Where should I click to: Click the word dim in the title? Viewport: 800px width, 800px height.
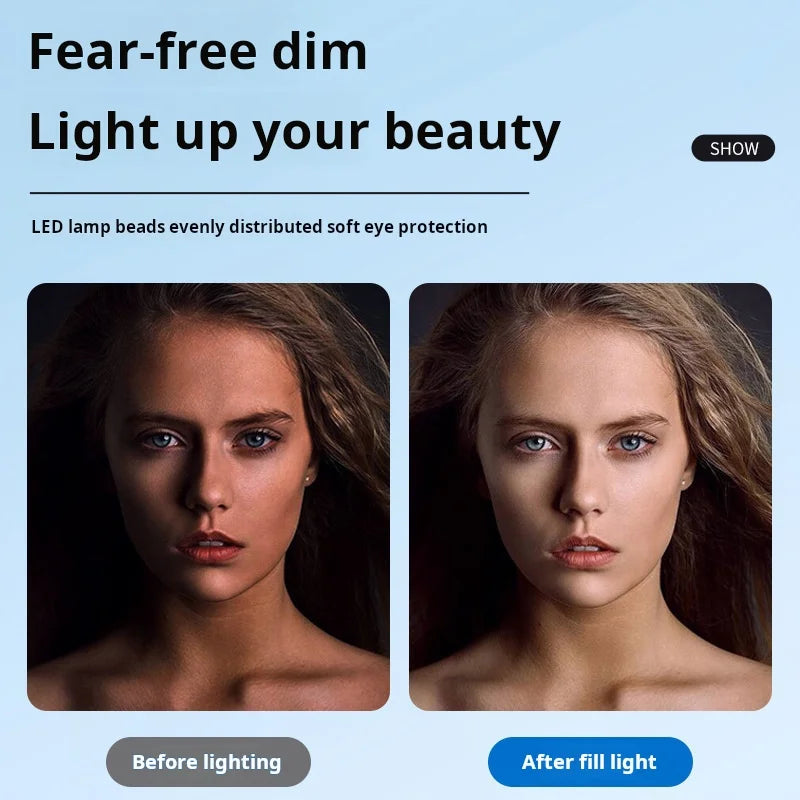click(319, 52)
